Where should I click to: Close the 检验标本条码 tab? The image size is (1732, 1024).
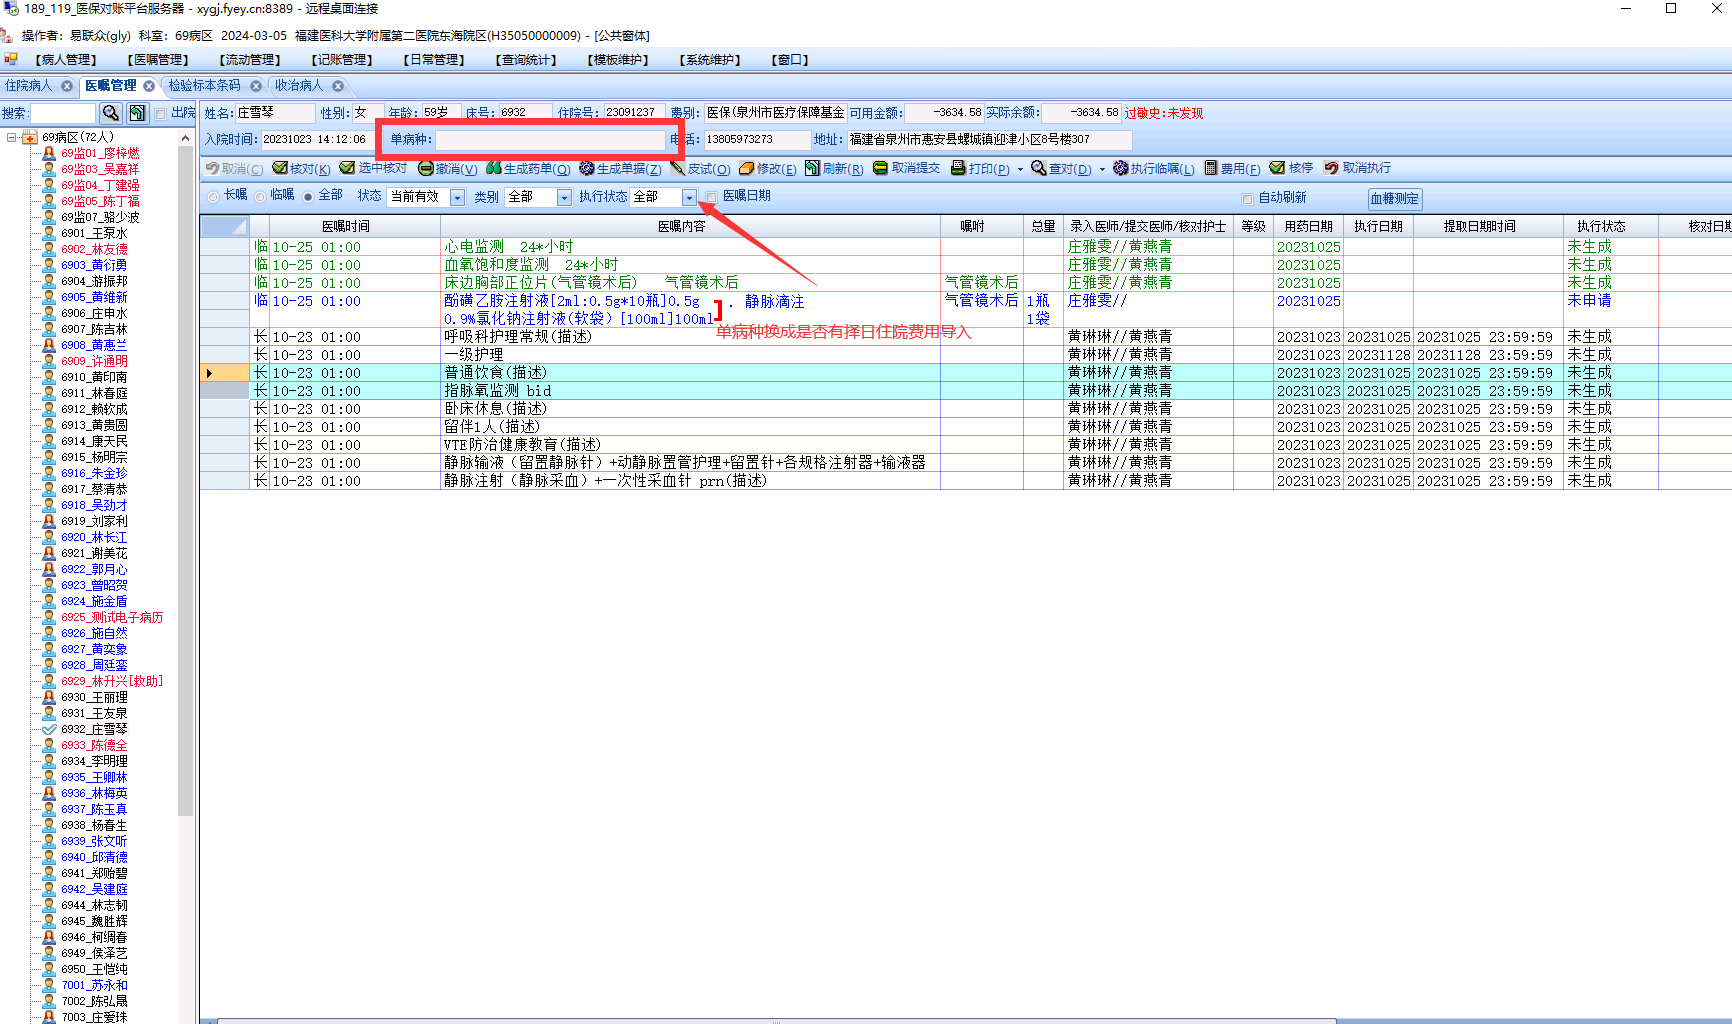256,86
